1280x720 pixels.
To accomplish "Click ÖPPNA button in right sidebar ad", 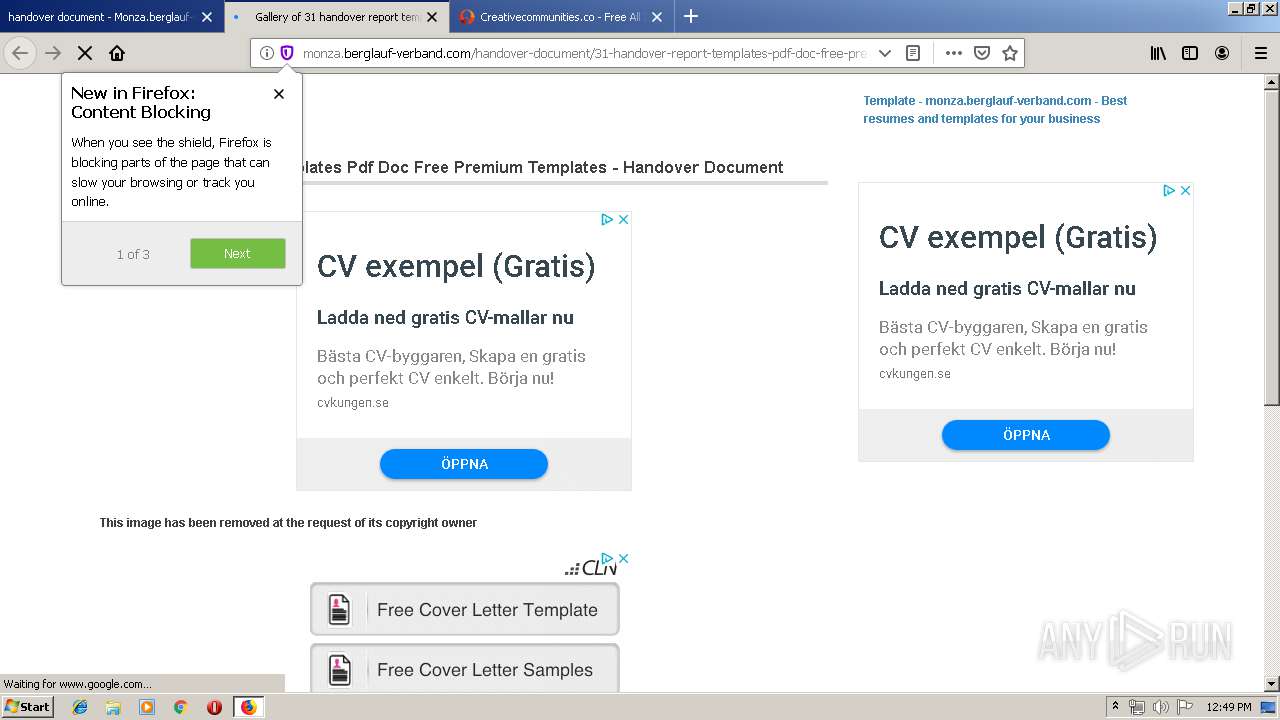I will [x=1026, y=435].
